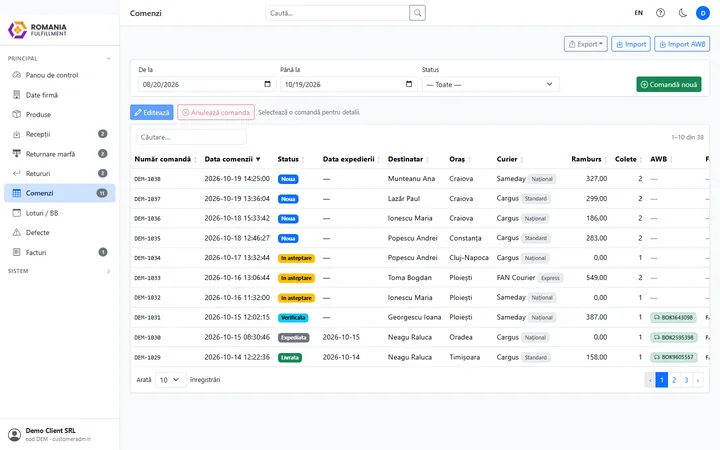Open the De la date calendar icon
The width and height of the screenshot is (720, 450).
(267, 84)
